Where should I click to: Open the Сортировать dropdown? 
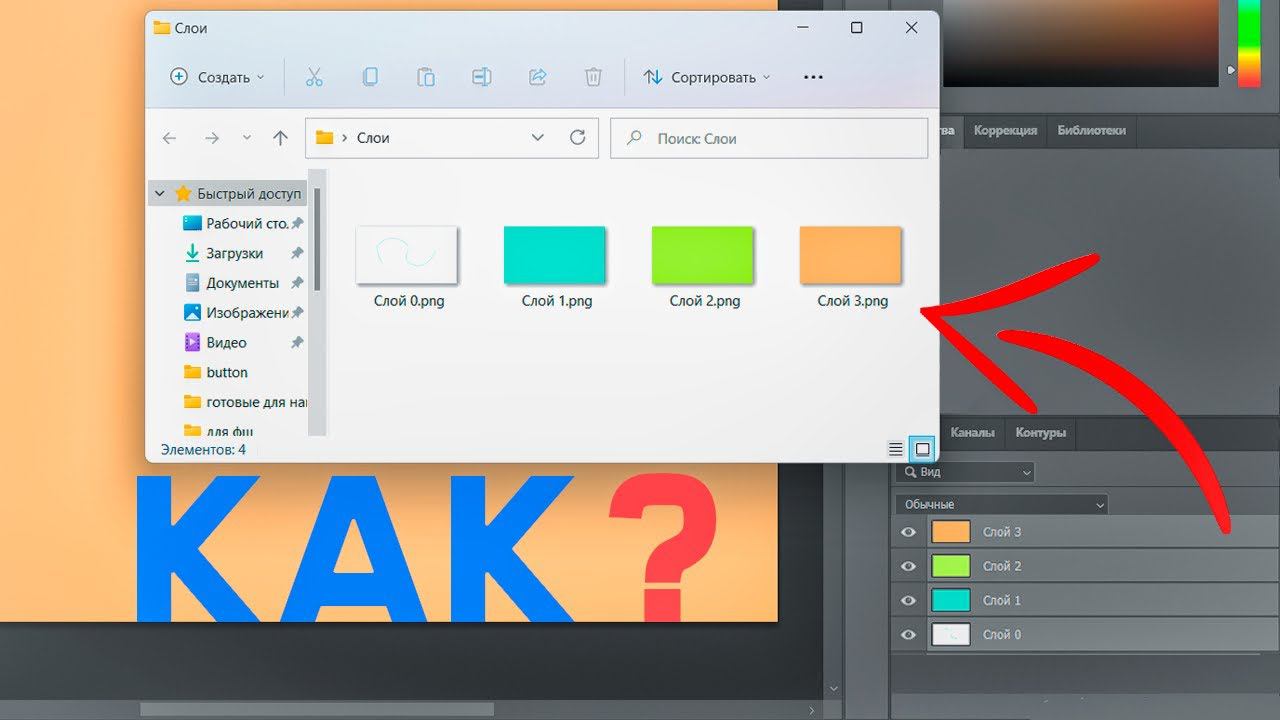click(x=707, y=77)
